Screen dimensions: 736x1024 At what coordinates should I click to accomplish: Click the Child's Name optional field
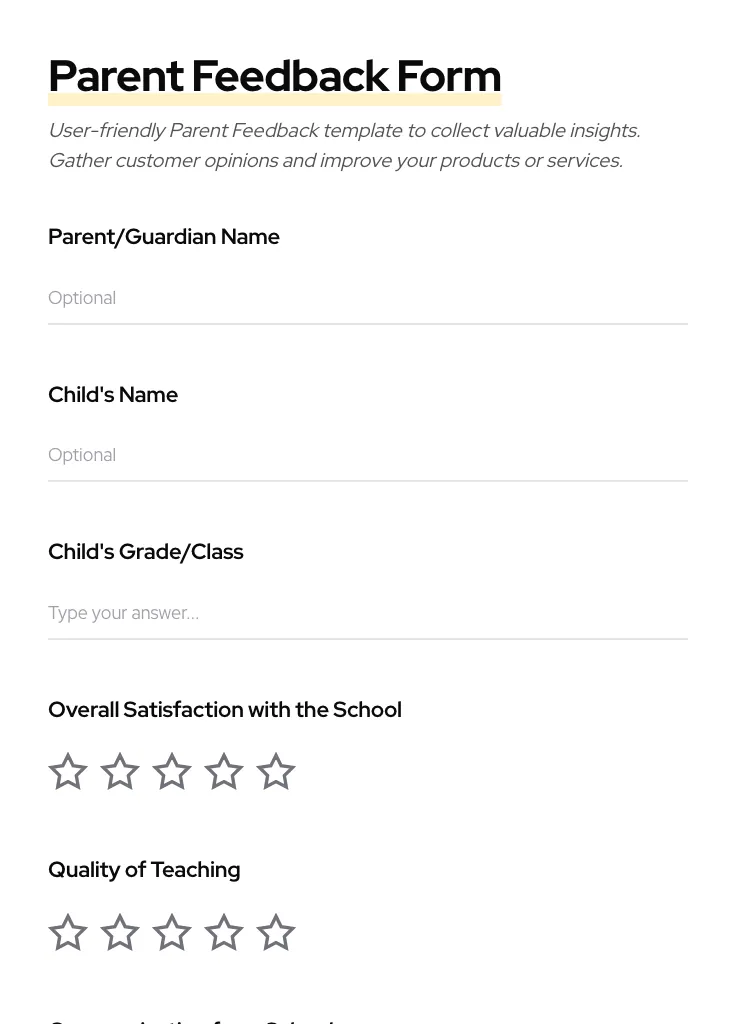coord(368,455)
